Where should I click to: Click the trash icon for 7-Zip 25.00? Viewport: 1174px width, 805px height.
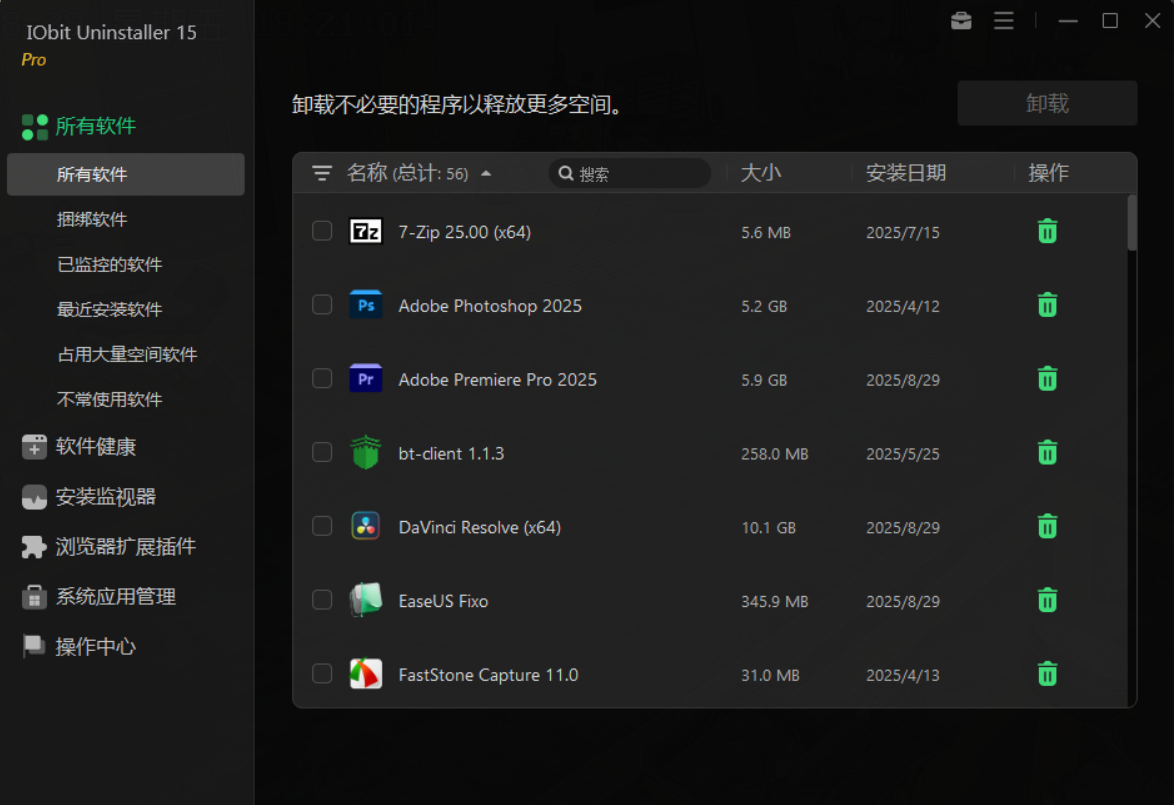(1047, 231)
